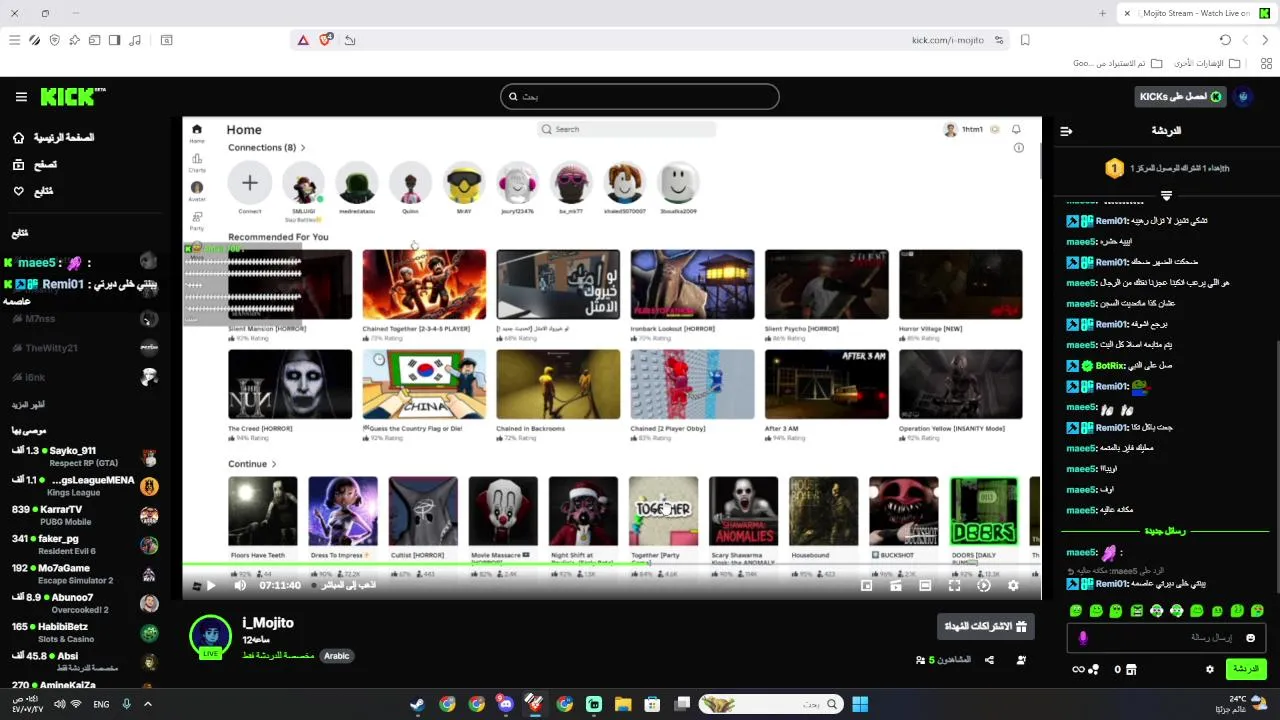This screenshot has width=1280, height=720.
Task: Bookmark this page via address bar icon
Action: pos(1025,40)
